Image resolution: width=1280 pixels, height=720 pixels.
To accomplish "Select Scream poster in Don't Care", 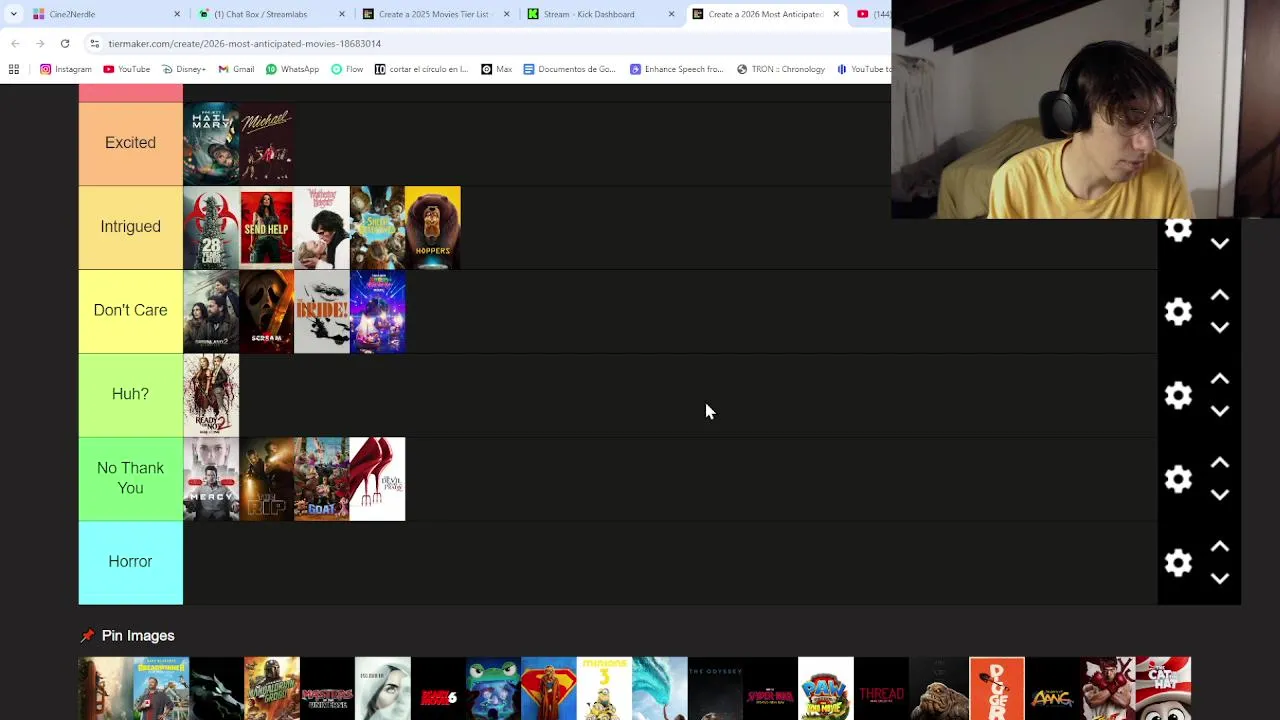I will click(x=266, y=312).
